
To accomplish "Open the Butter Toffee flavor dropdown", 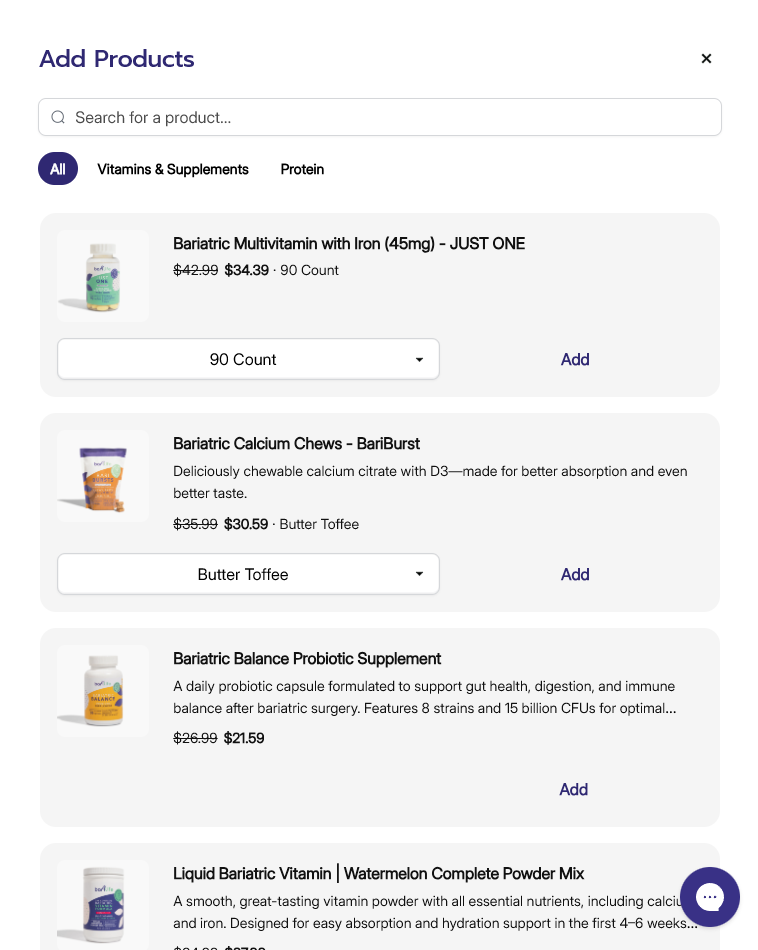I will pyautogui.click(x=248, y=574).
